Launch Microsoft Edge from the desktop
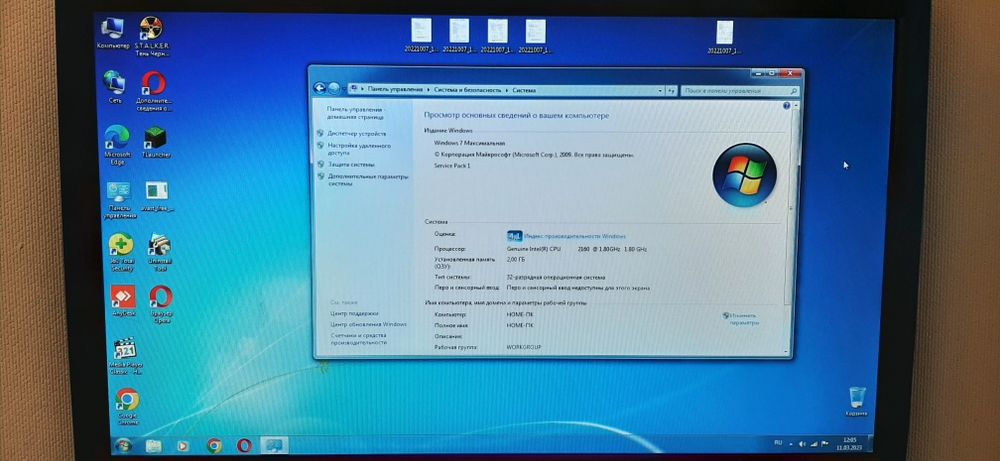 coord(117,145)
